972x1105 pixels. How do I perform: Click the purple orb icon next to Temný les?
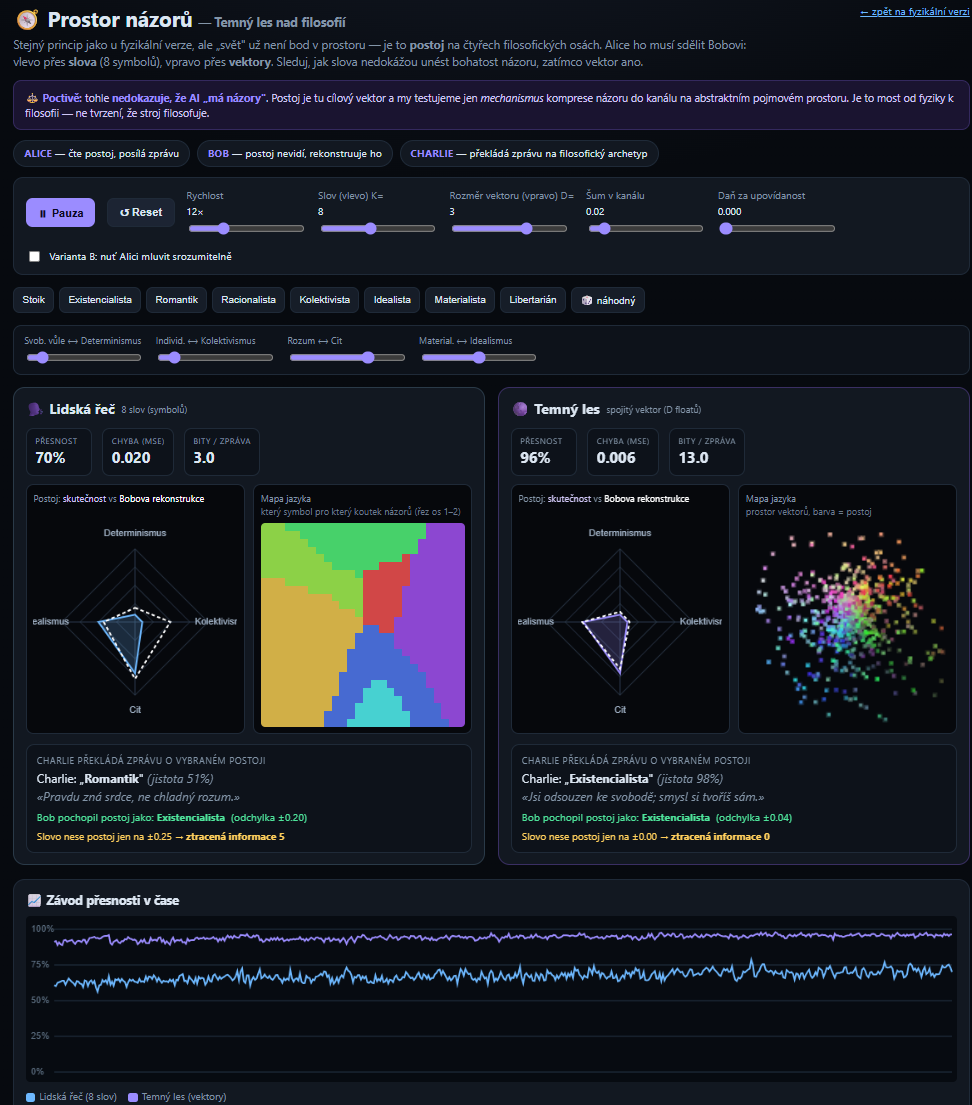coord(520,409)
